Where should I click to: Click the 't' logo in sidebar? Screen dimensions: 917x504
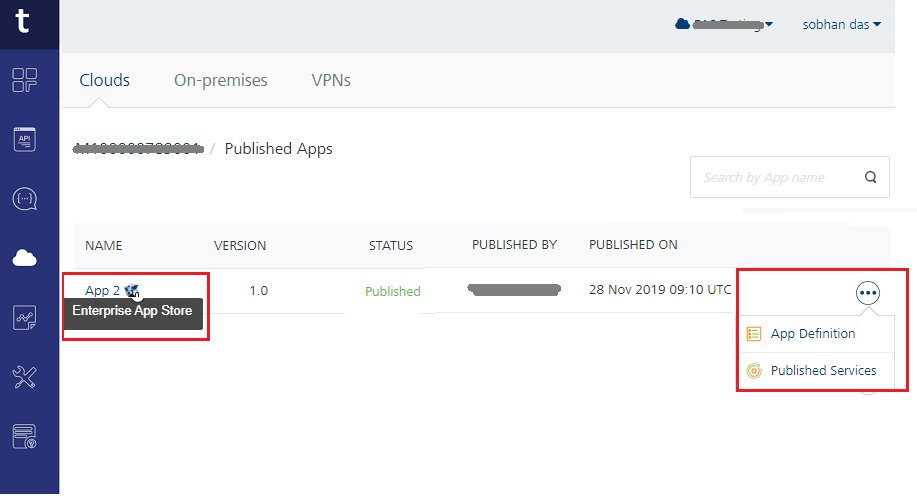[x=23, y=22]
